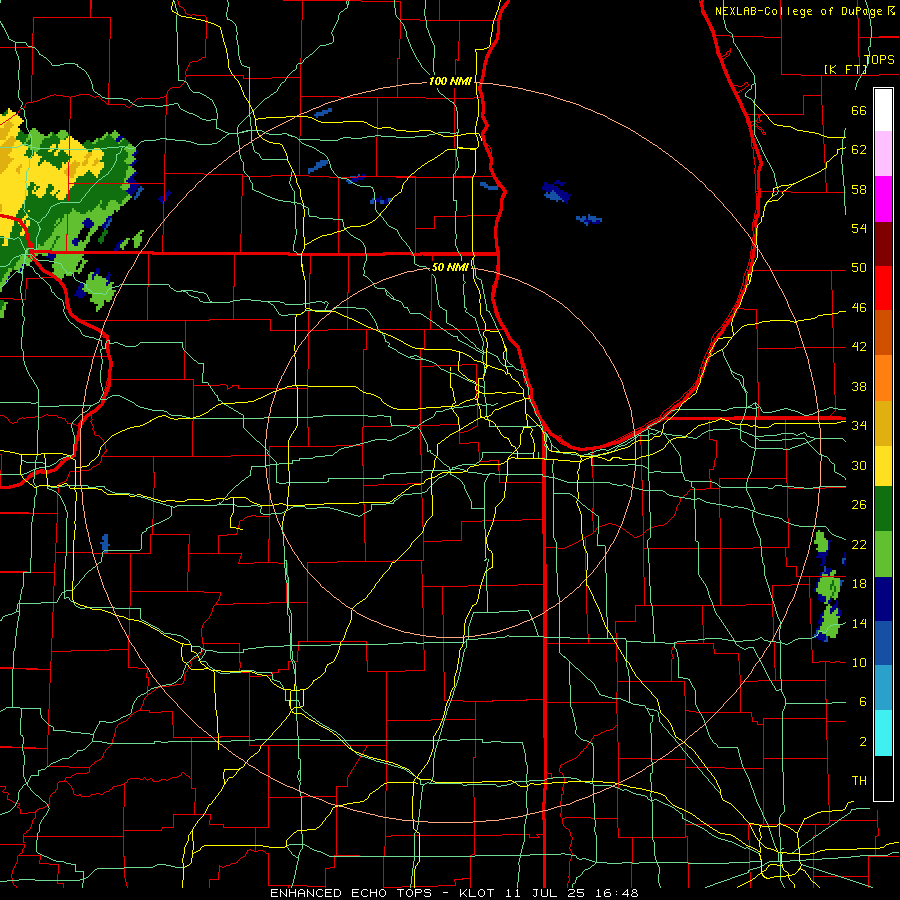Click the 22 legend value
The width and height of the screenshot is (900, 900).
click(859, 544)
